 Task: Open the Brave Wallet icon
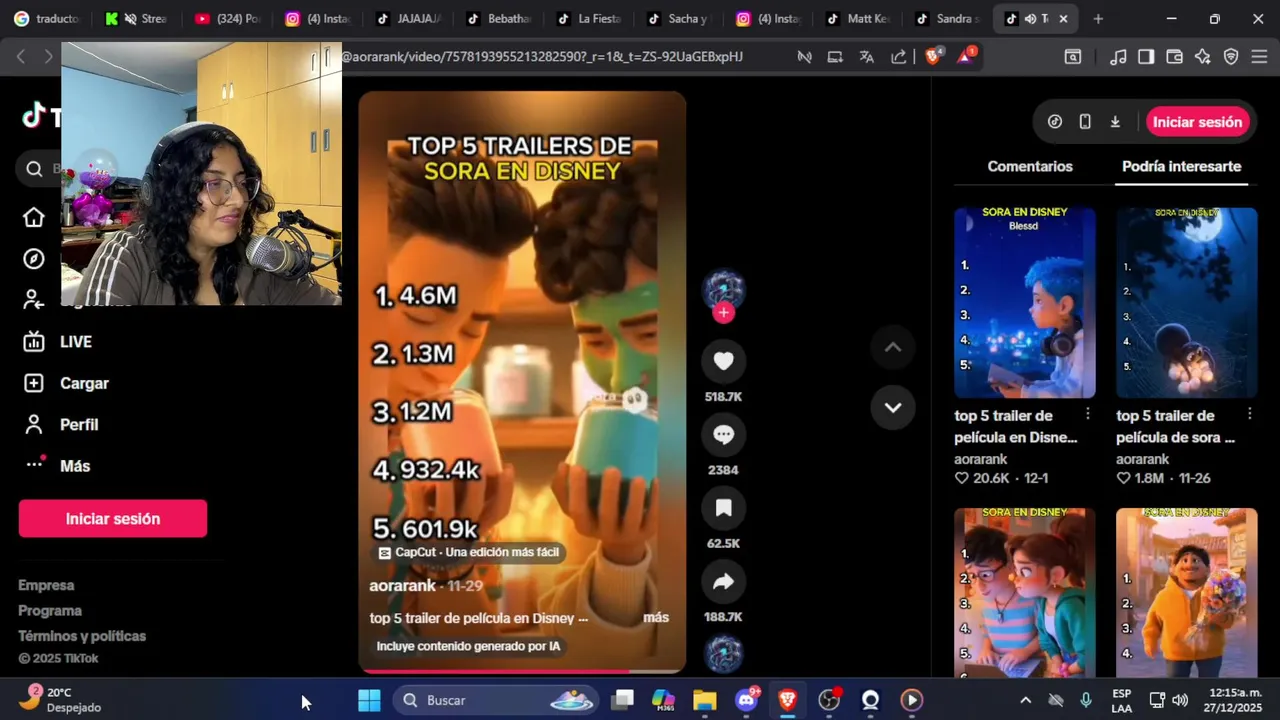click(x=1175, y=57)
